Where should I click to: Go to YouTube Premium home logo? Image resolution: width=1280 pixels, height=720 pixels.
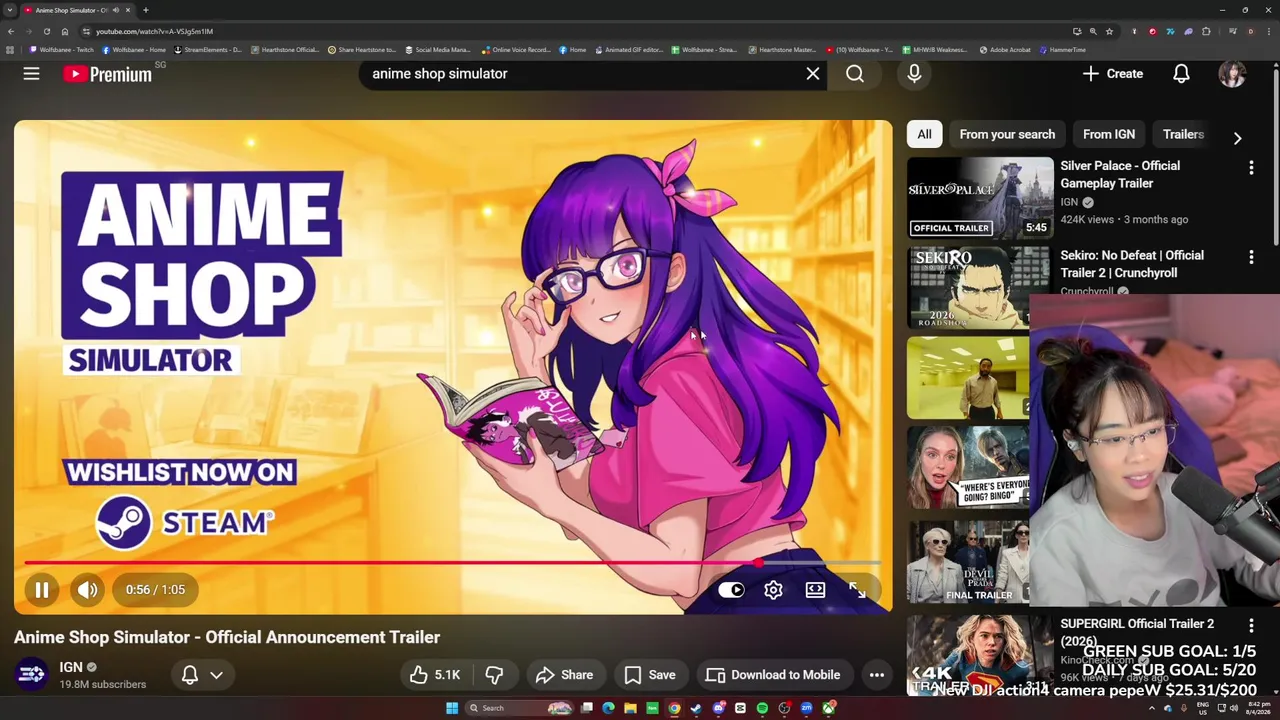(x=107, y=74)
